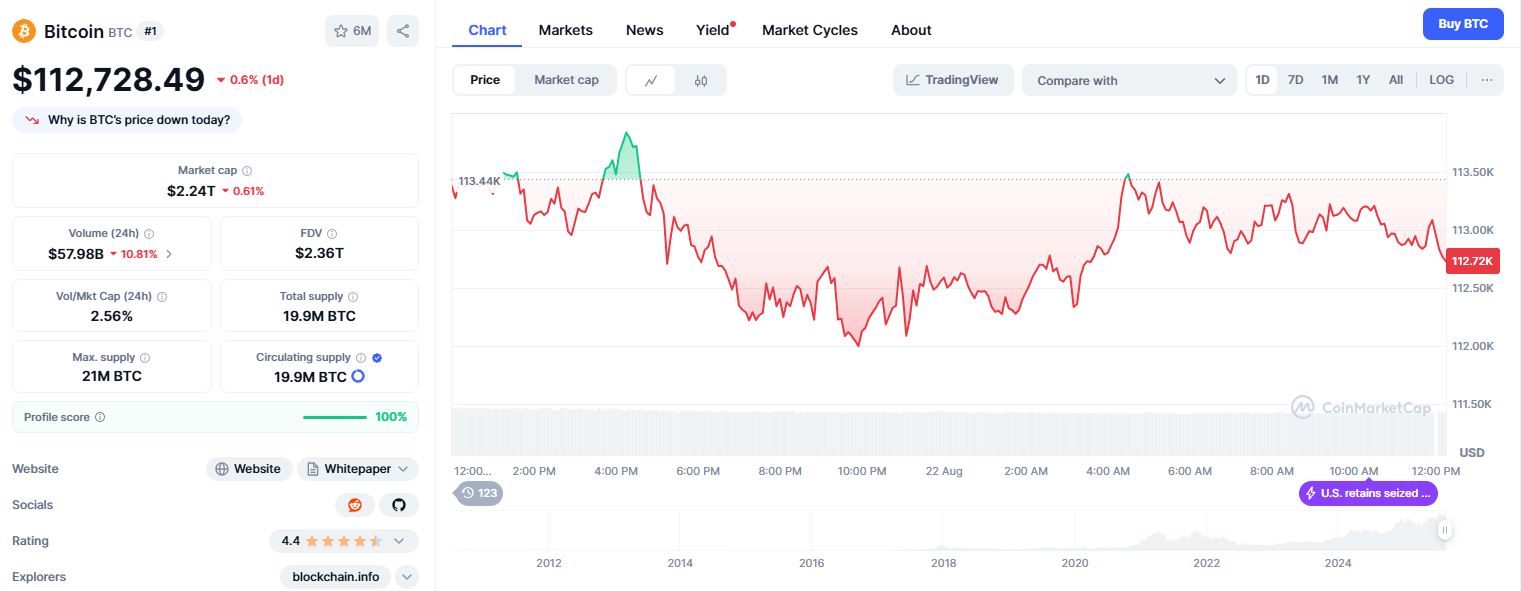Viewport: 1521px width, 591px height.
Task: Click Total supply info icon
Action: point(353,297)
